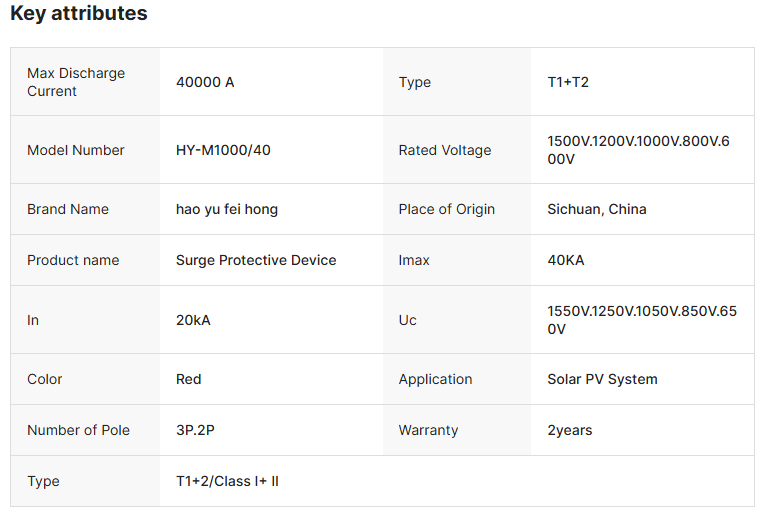Select the hao yu fei hong brand value
Image resolution: width=764 pixels, height=517 pixels.
[x=227, y=209]
